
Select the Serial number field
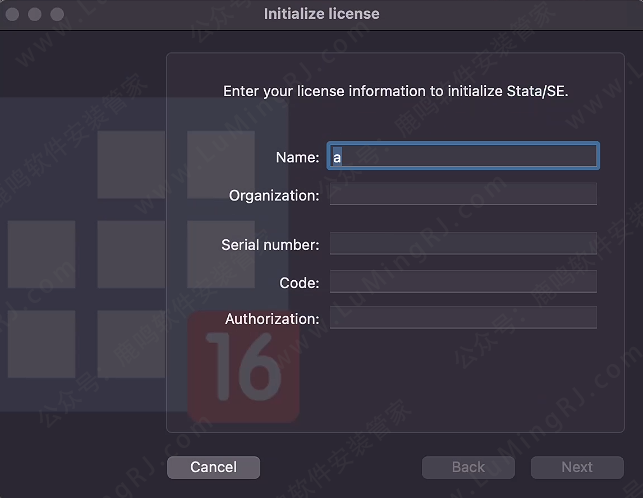tap(463, 244)
